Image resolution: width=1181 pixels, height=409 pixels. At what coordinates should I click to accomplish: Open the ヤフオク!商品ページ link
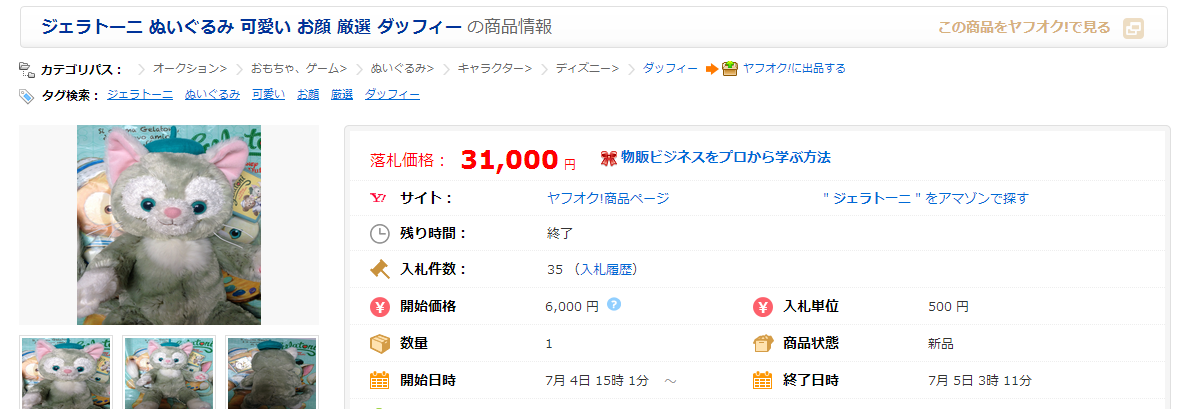click(x=608, y=198)
